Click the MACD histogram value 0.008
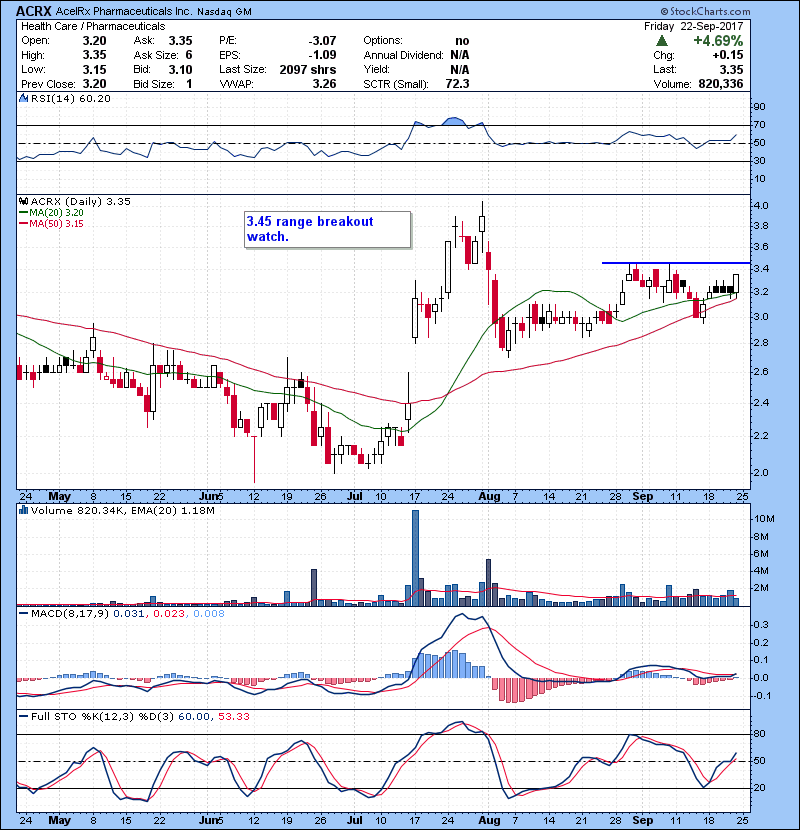 click(x=209, y=614)
